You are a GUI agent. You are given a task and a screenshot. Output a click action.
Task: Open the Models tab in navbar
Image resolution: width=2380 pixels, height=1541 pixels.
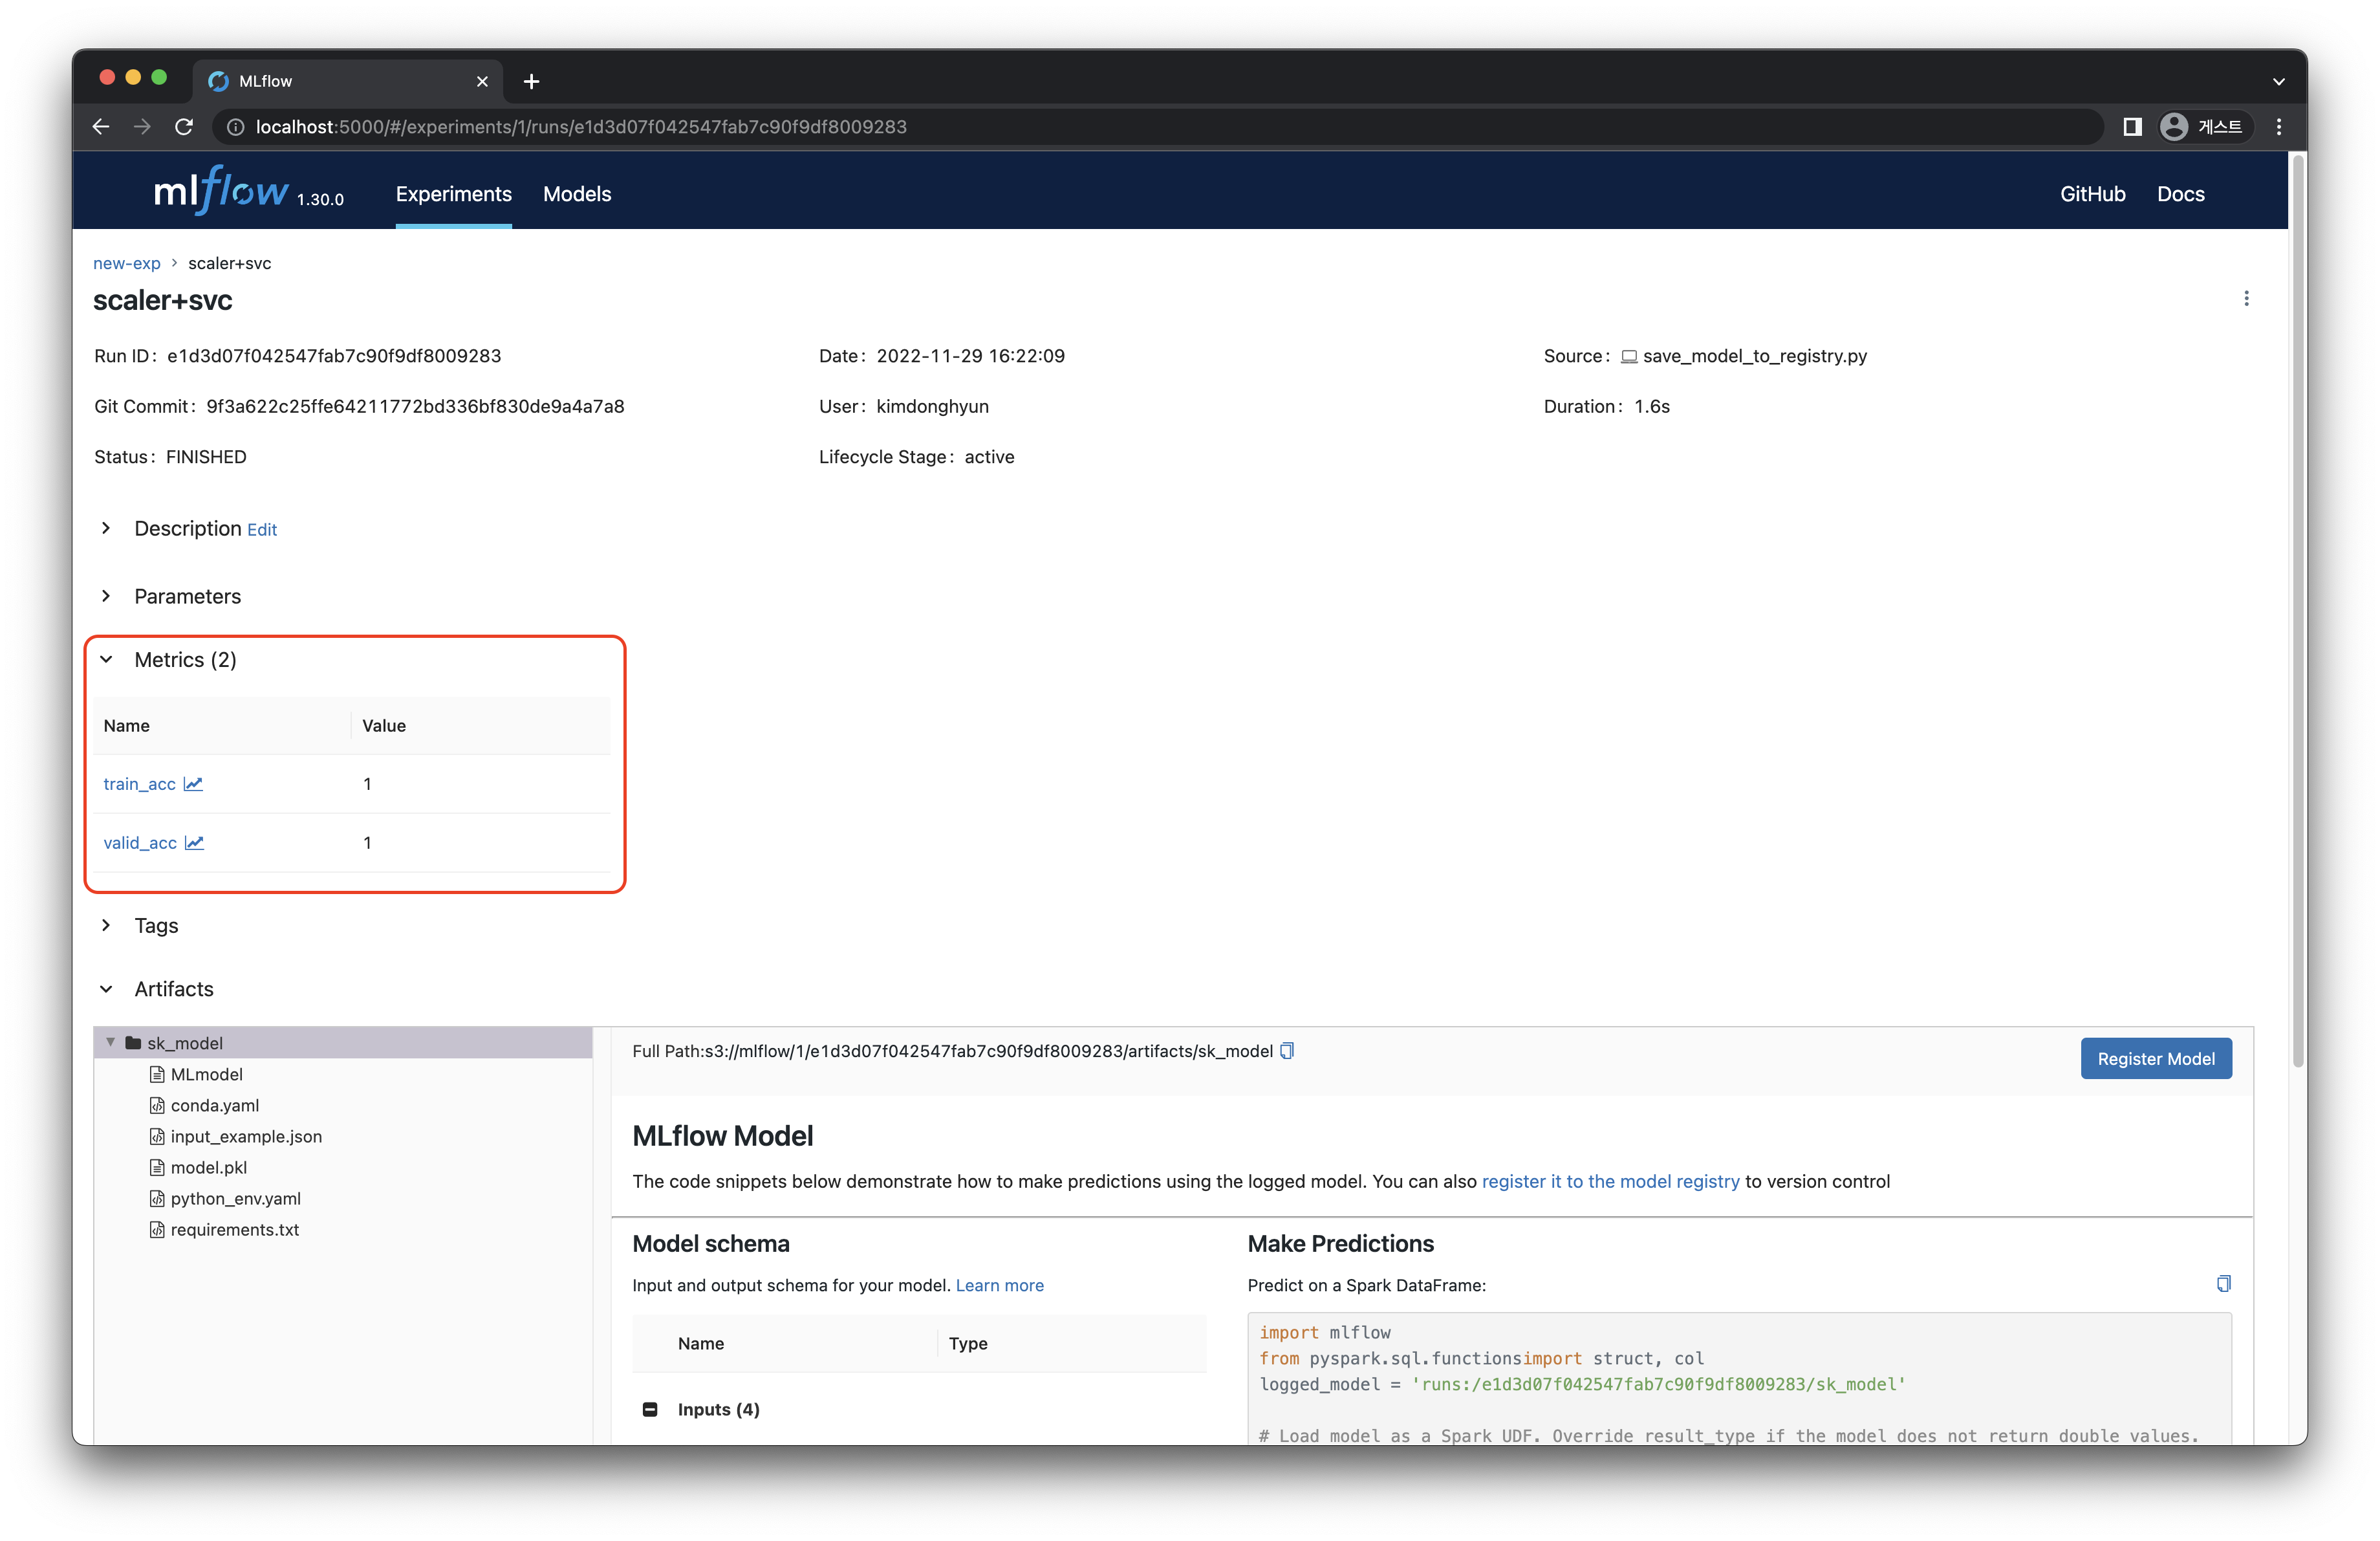pos(578,193)
